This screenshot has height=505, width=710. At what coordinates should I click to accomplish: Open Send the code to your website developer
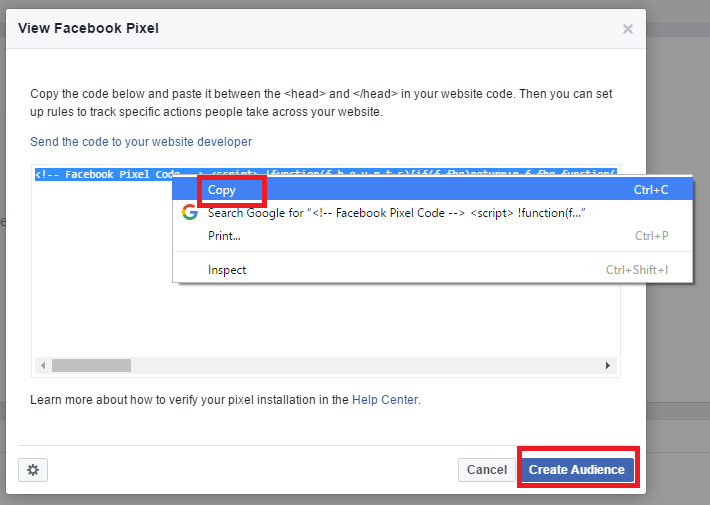141,142
